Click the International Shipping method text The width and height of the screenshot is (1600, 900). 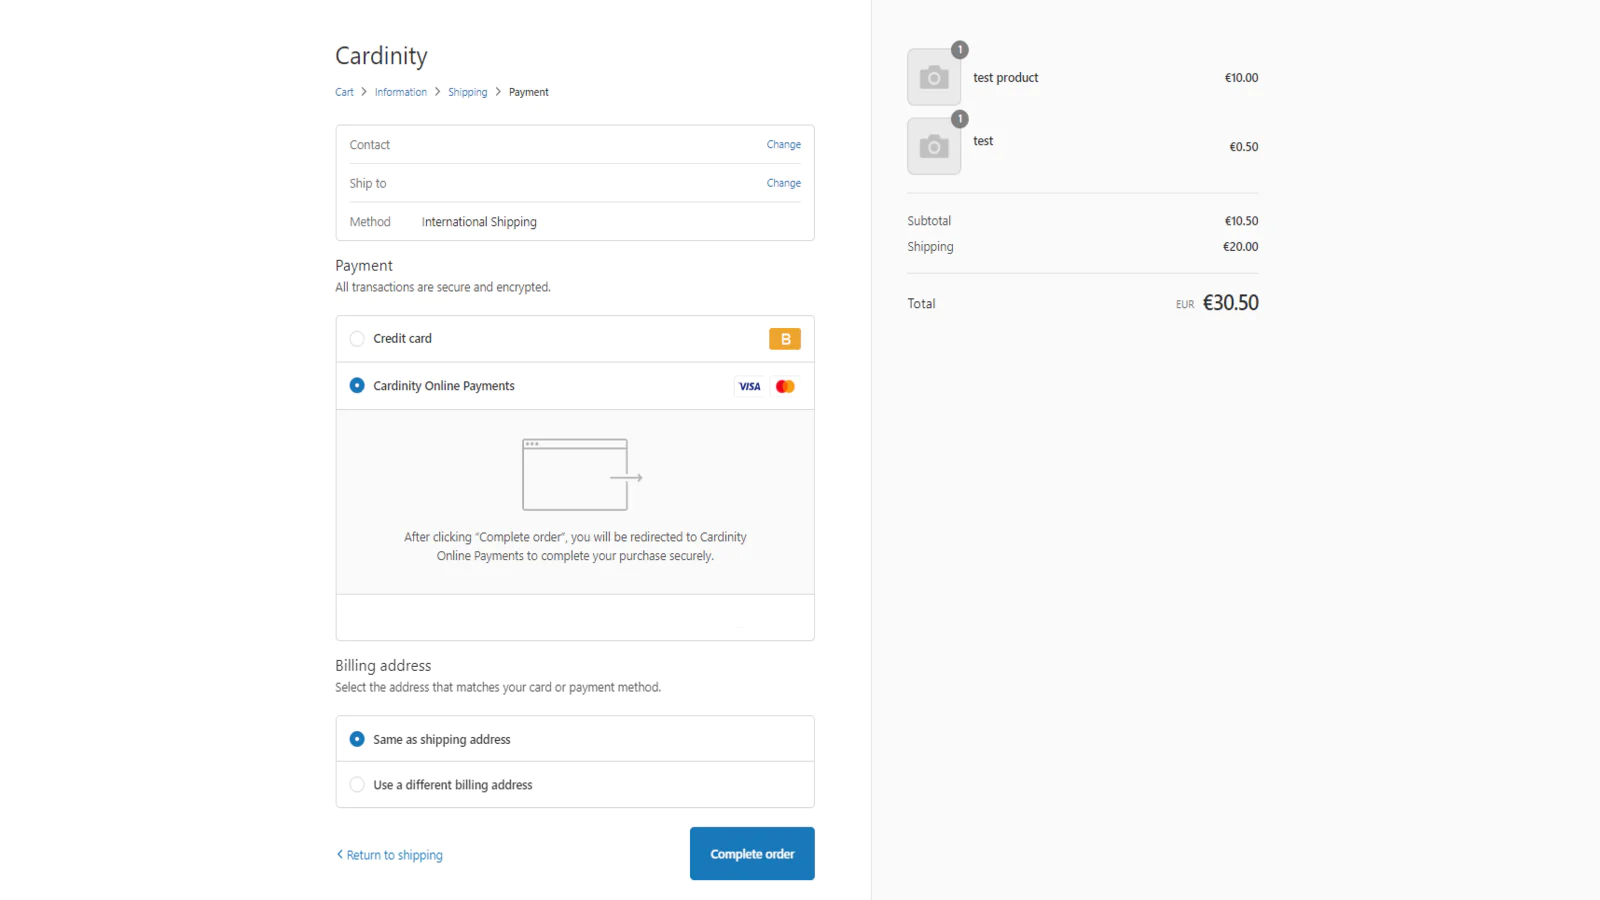479,222
